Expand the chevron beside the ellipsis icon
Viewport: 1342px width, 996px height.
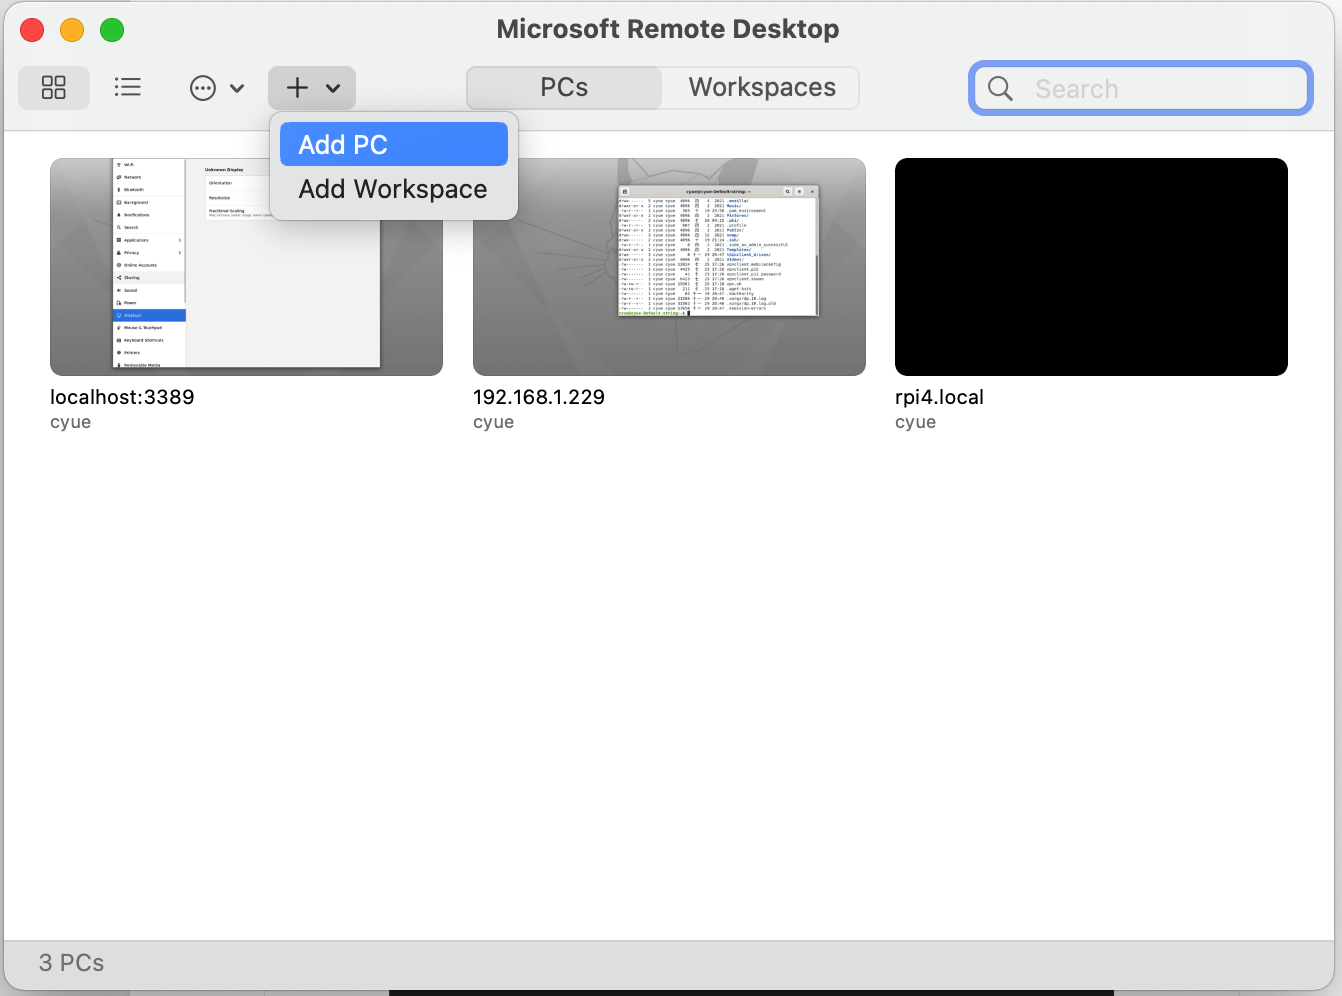[237, 88]
